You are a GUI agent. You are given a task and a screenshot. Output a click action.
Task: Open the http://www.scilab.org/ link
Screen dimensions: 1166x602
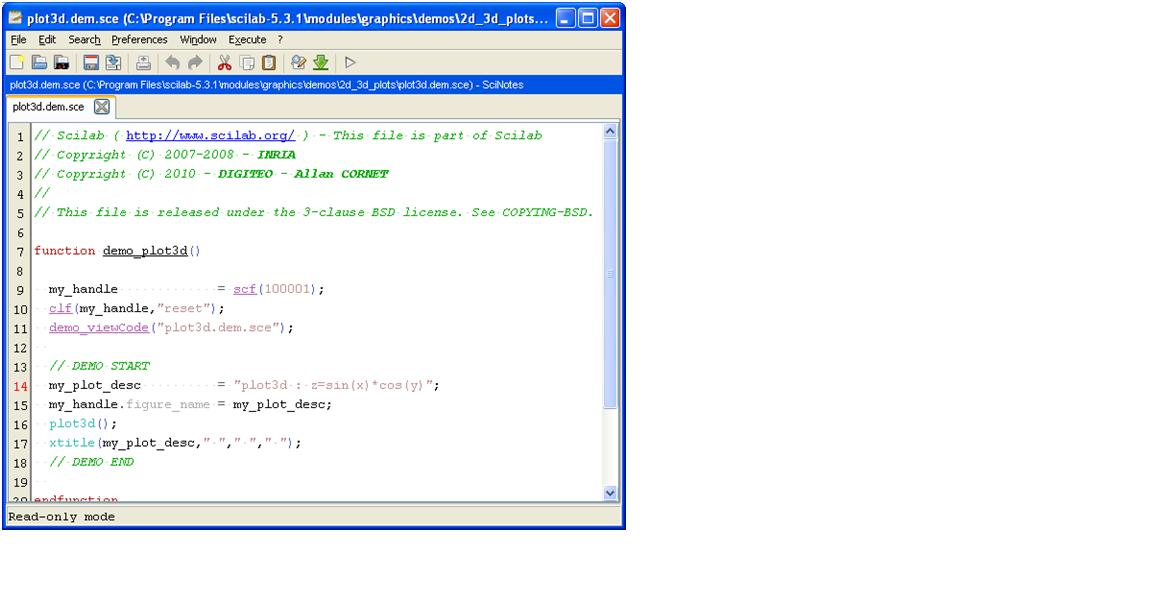click(x=210, y=136)
